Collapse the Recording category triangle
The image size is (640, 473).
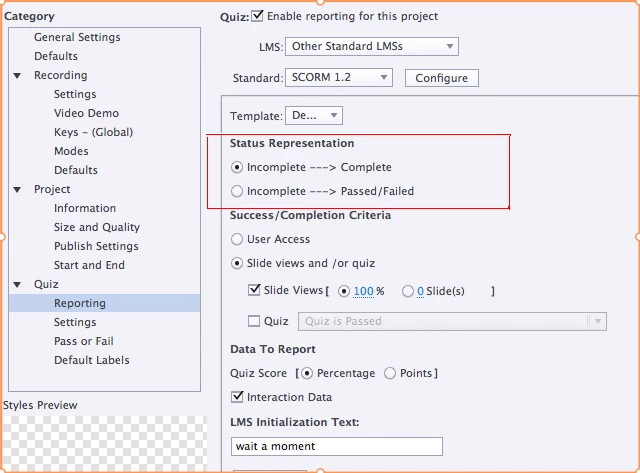(17, 76)
